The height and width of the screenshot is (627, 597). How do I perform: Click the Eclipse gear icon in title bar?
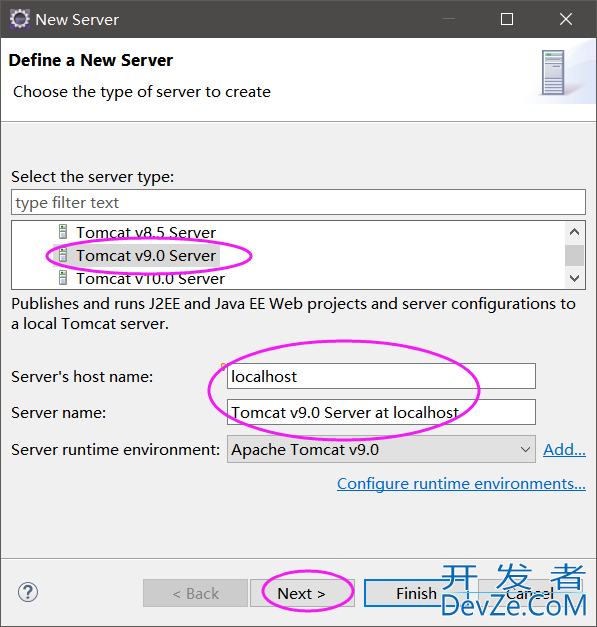pos(20,19)
